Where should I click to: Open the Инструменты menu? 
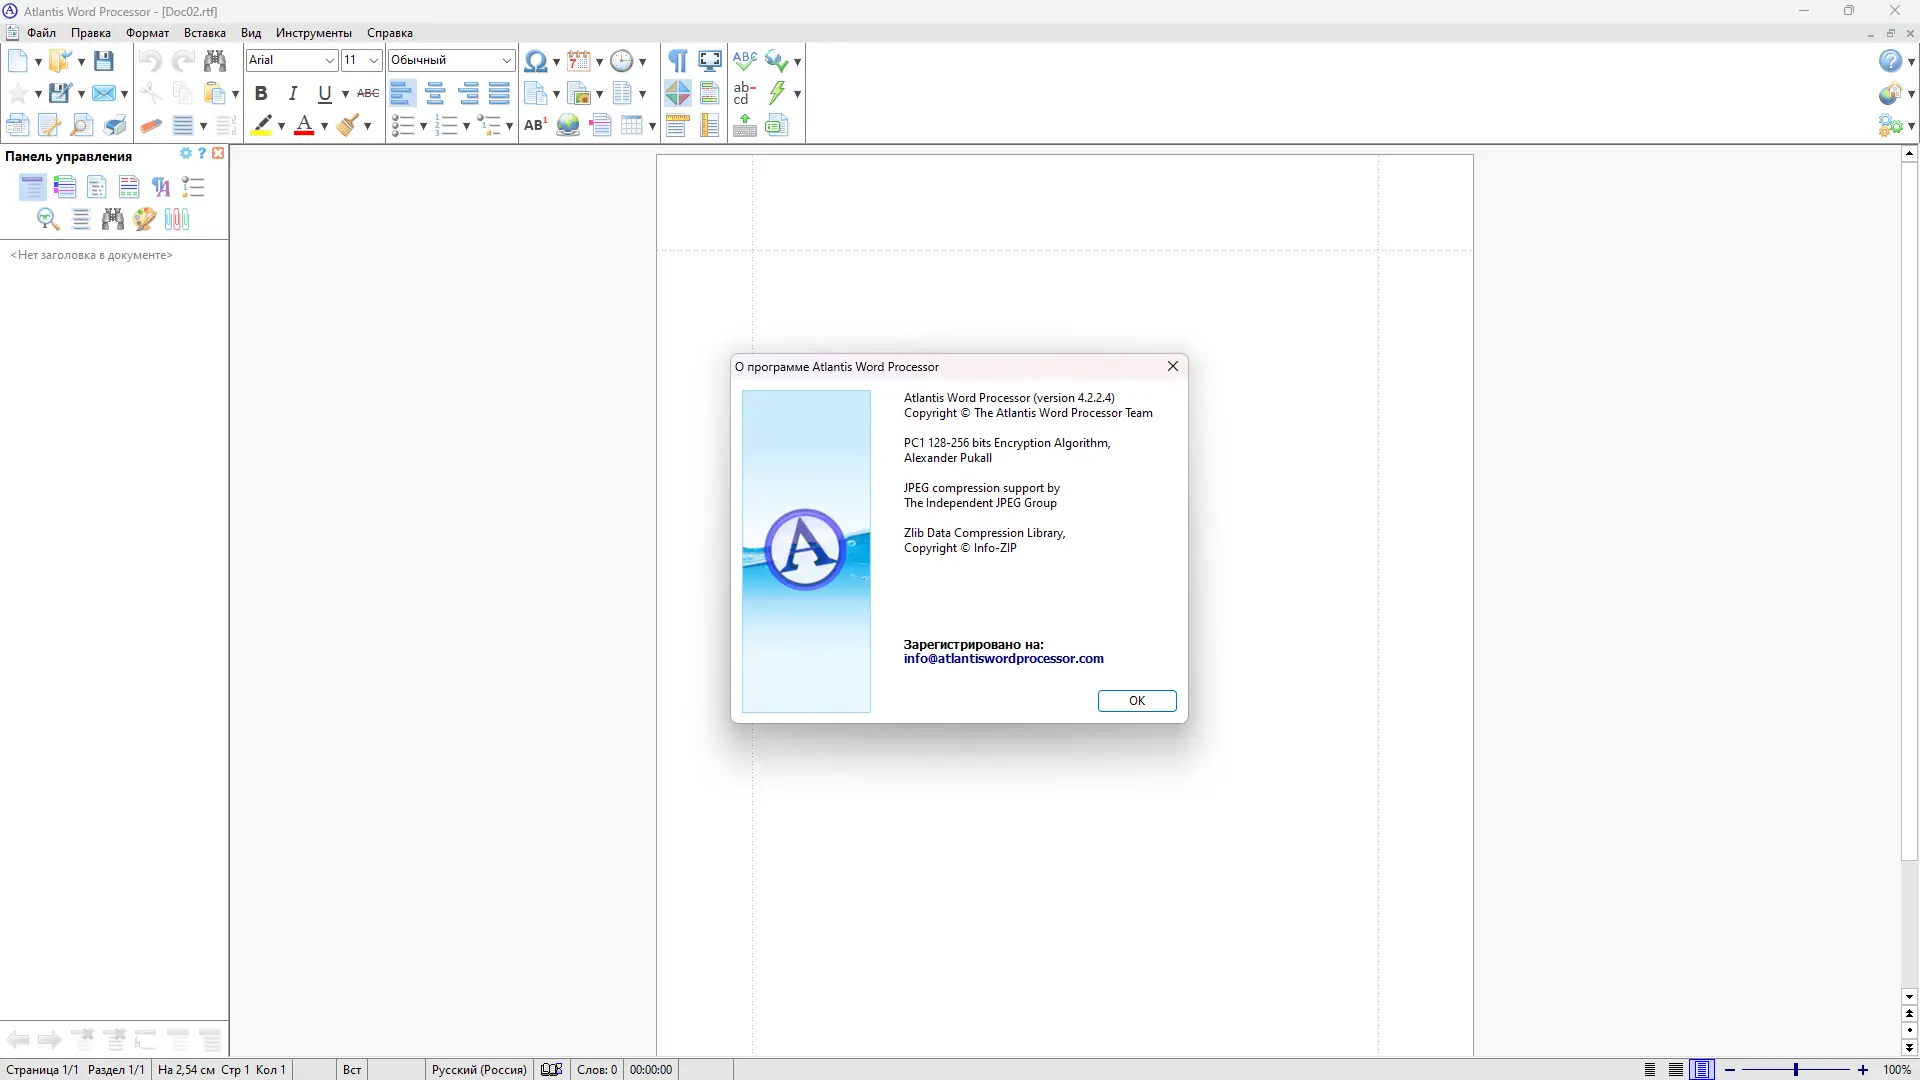tap(313, 33)
